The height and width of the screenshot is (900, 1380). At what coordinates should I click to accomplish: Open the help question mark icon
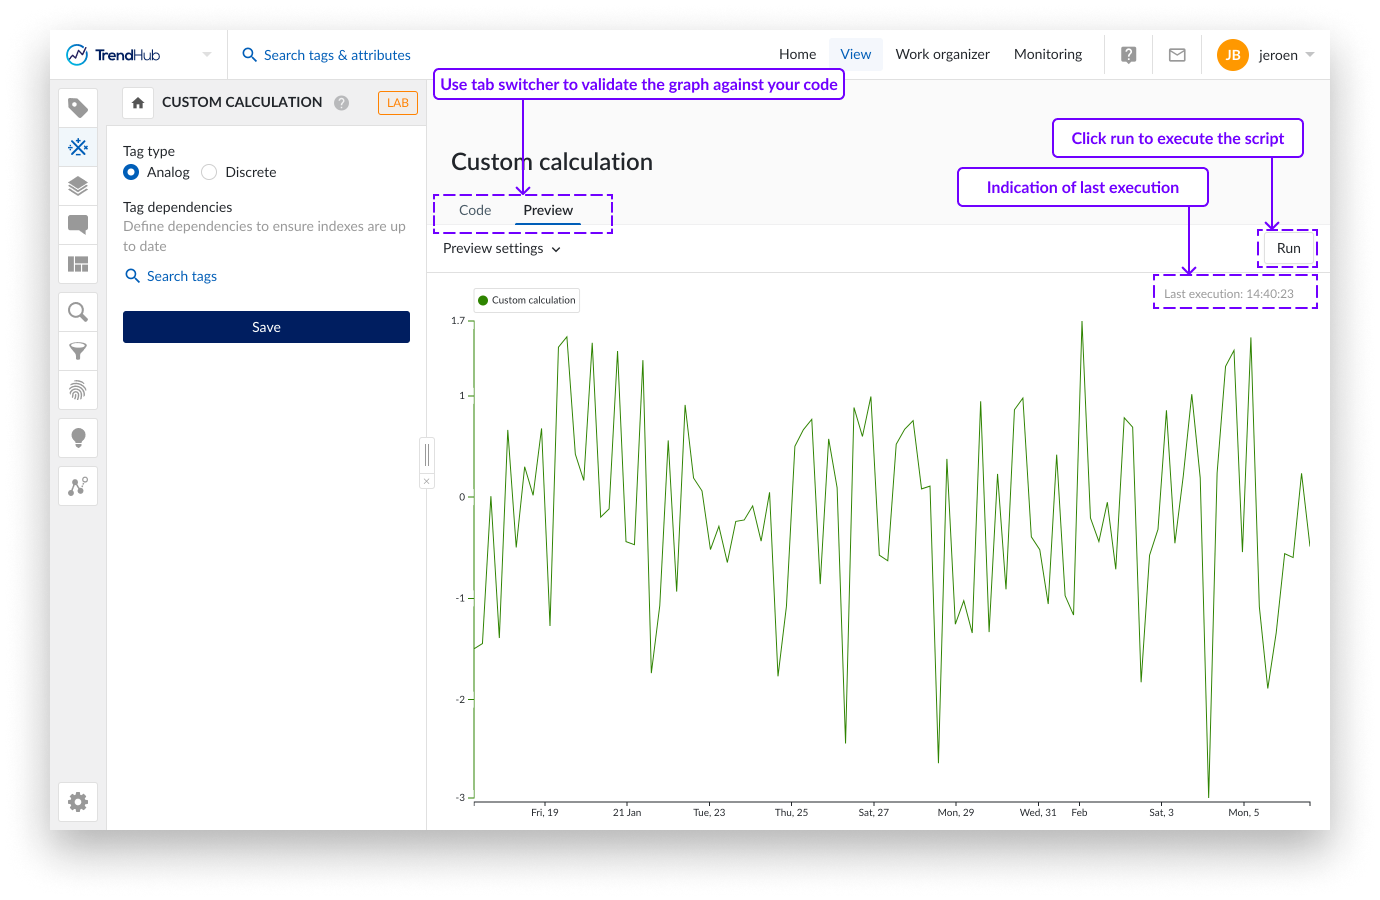coord(1128,54)
